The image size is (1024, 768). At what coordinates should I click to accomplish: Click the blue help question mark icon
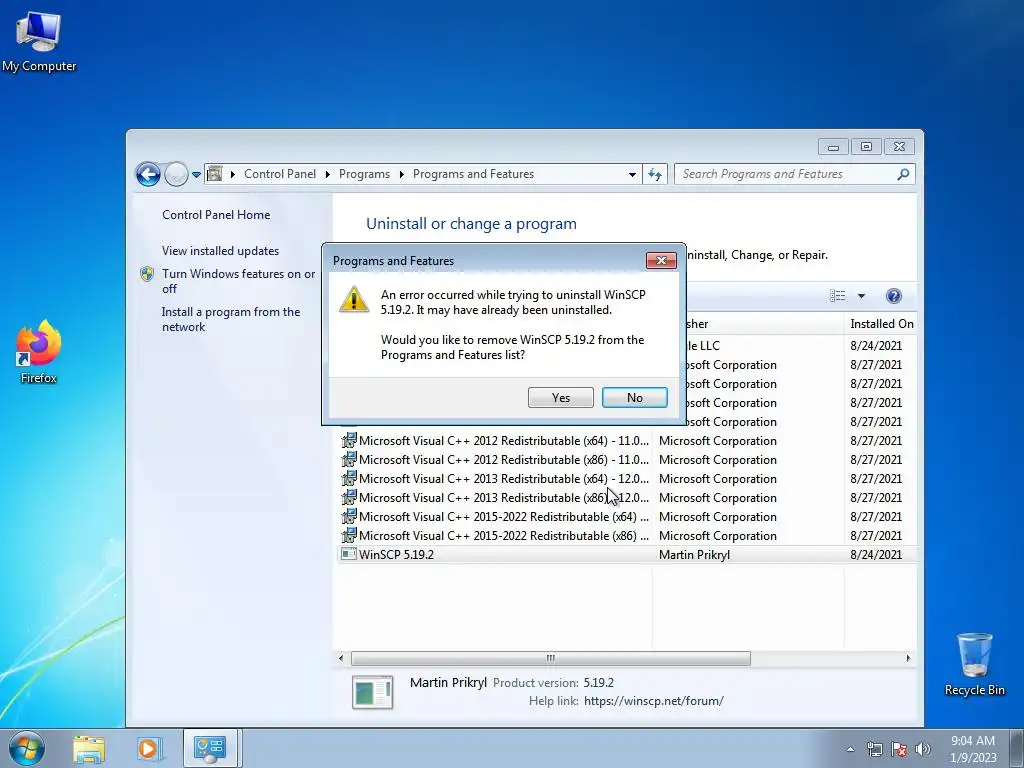pos(893,296)
